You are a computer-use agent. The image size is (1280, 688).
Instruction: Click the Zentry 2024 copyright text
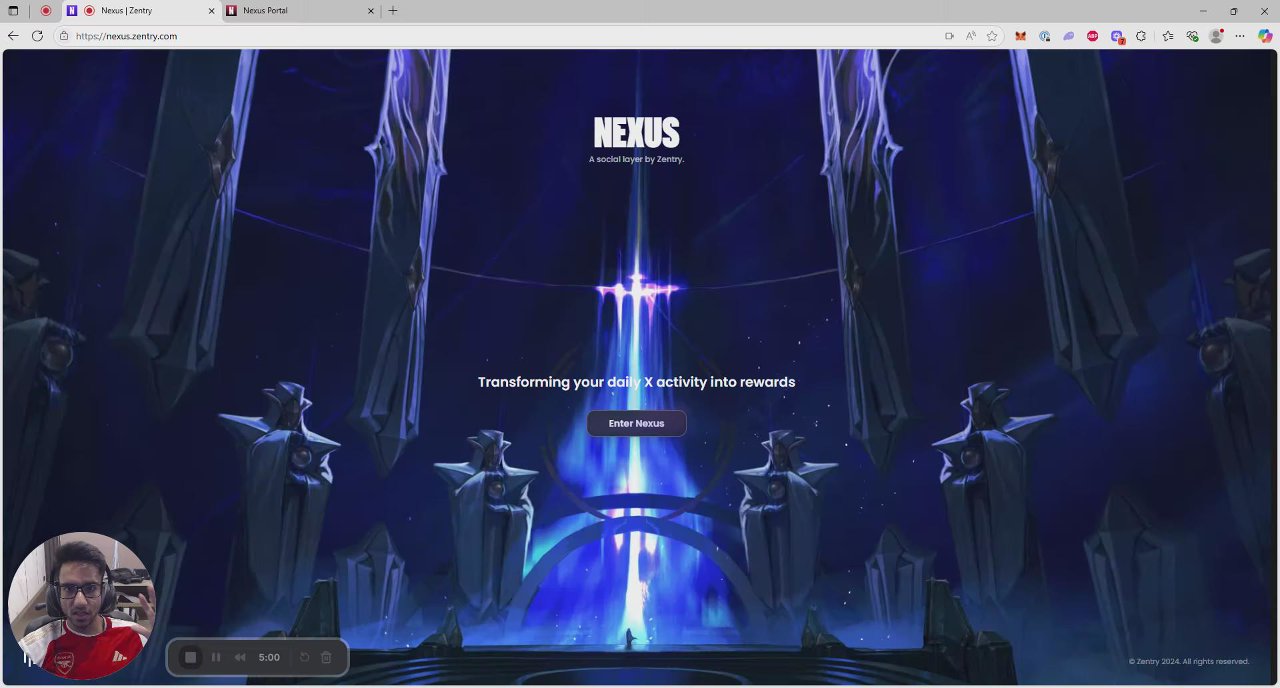point(1189,661)
